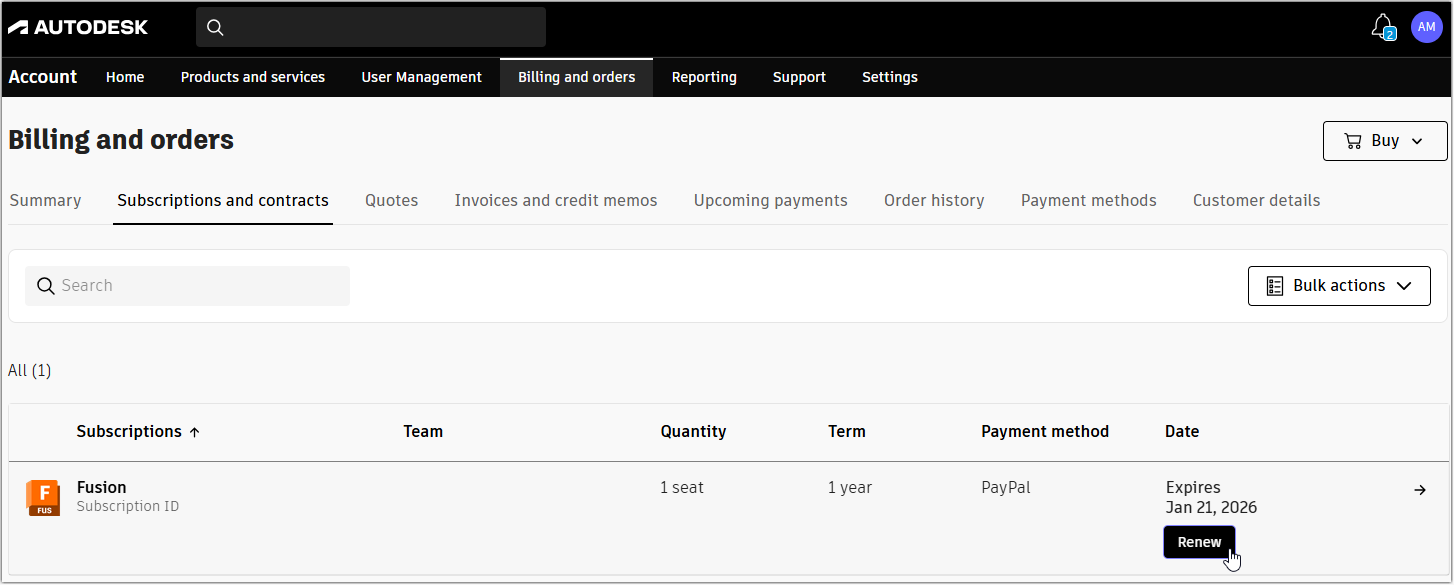Click the Fusion product icon

tap(43, 498)
